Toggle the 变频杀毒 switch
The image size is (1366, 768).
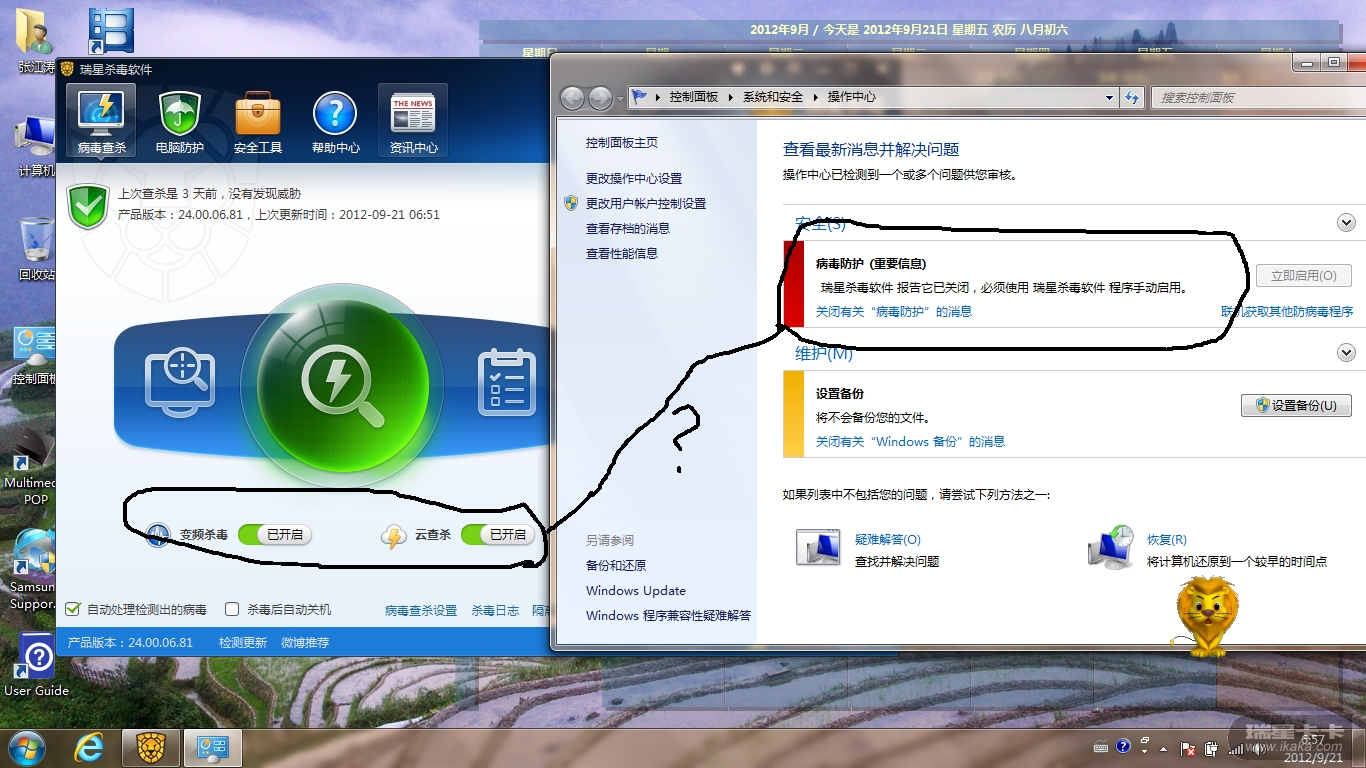pos(274,535)
